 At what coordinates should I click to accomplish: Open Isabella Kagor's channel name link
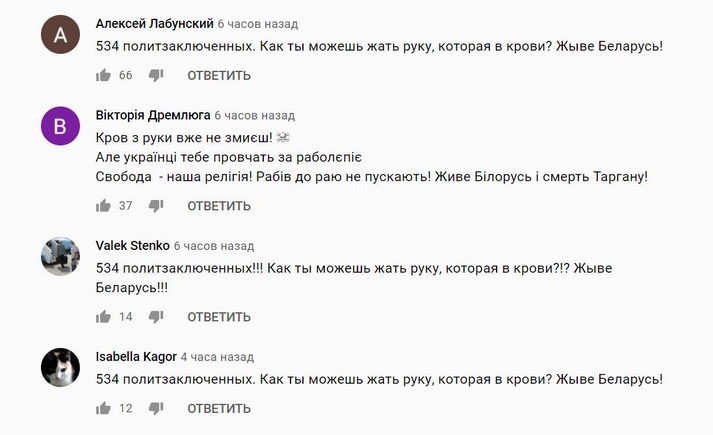pos(136,357)
